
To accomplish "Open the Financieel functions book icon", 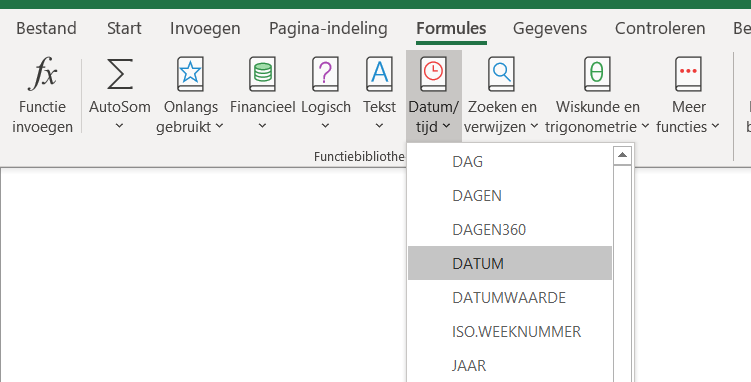I will pos(262,74).
